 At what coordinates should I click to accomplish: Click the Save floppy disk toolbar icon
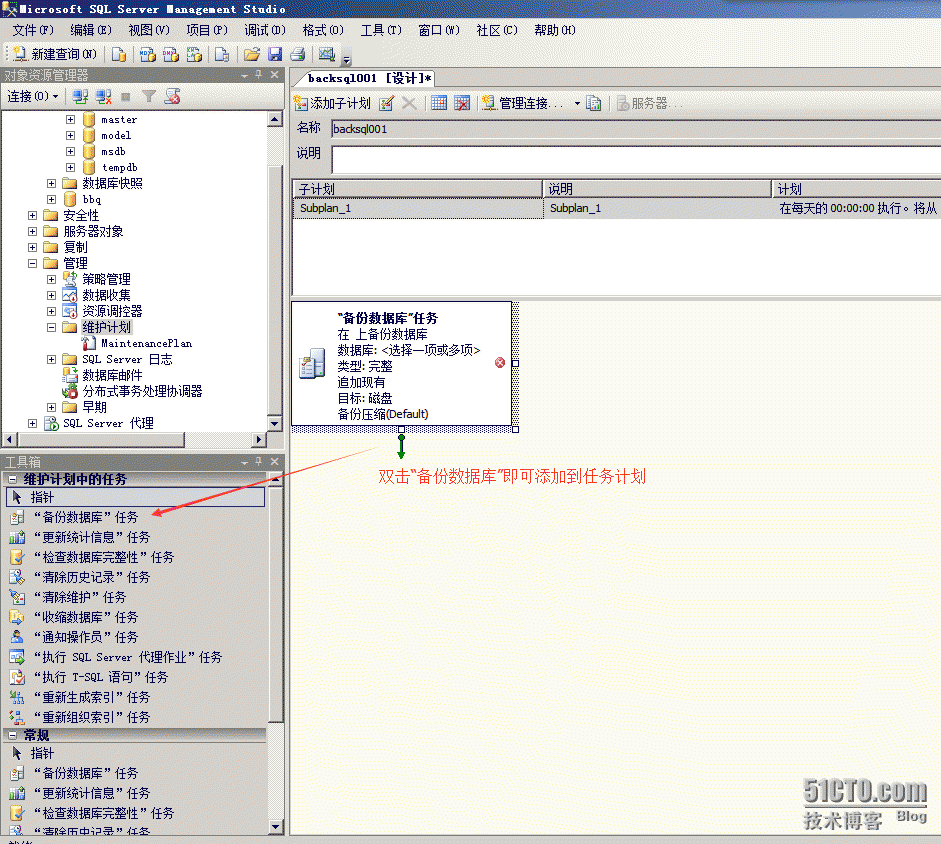coord(275,54)
